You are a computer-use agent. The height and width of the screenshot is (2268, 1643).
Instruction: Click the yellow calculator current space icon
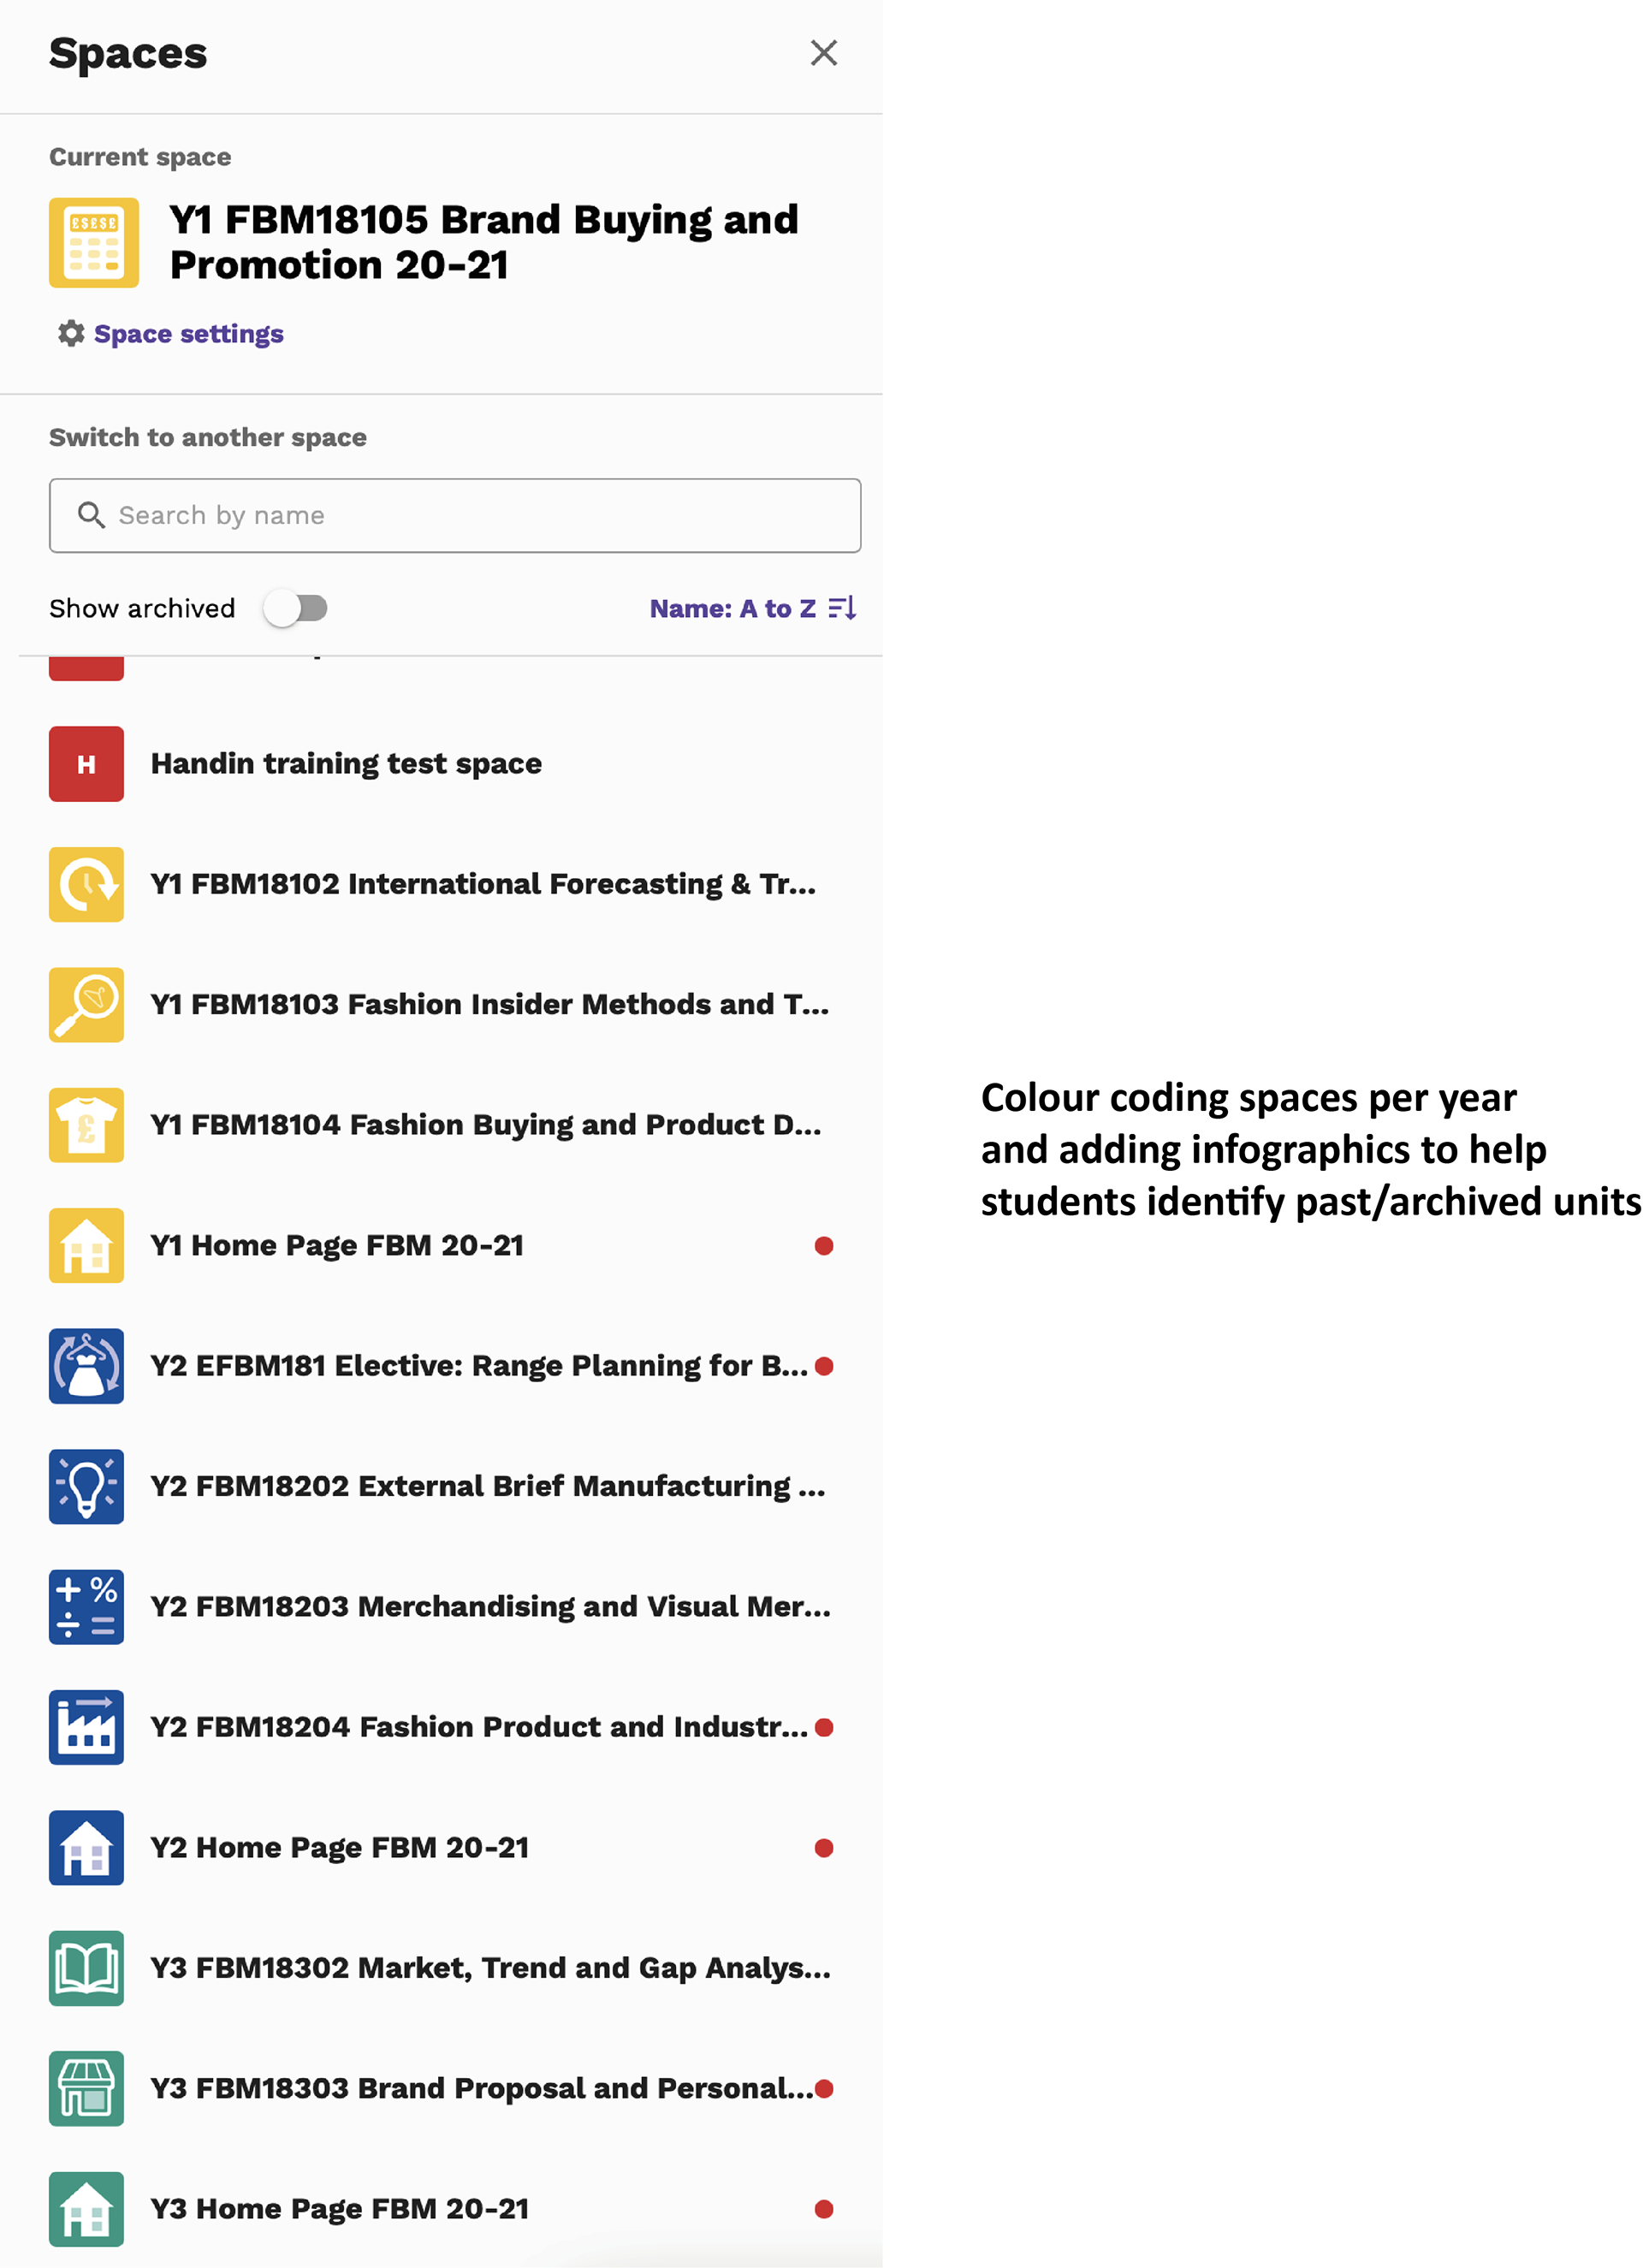[x=94, y=243]
